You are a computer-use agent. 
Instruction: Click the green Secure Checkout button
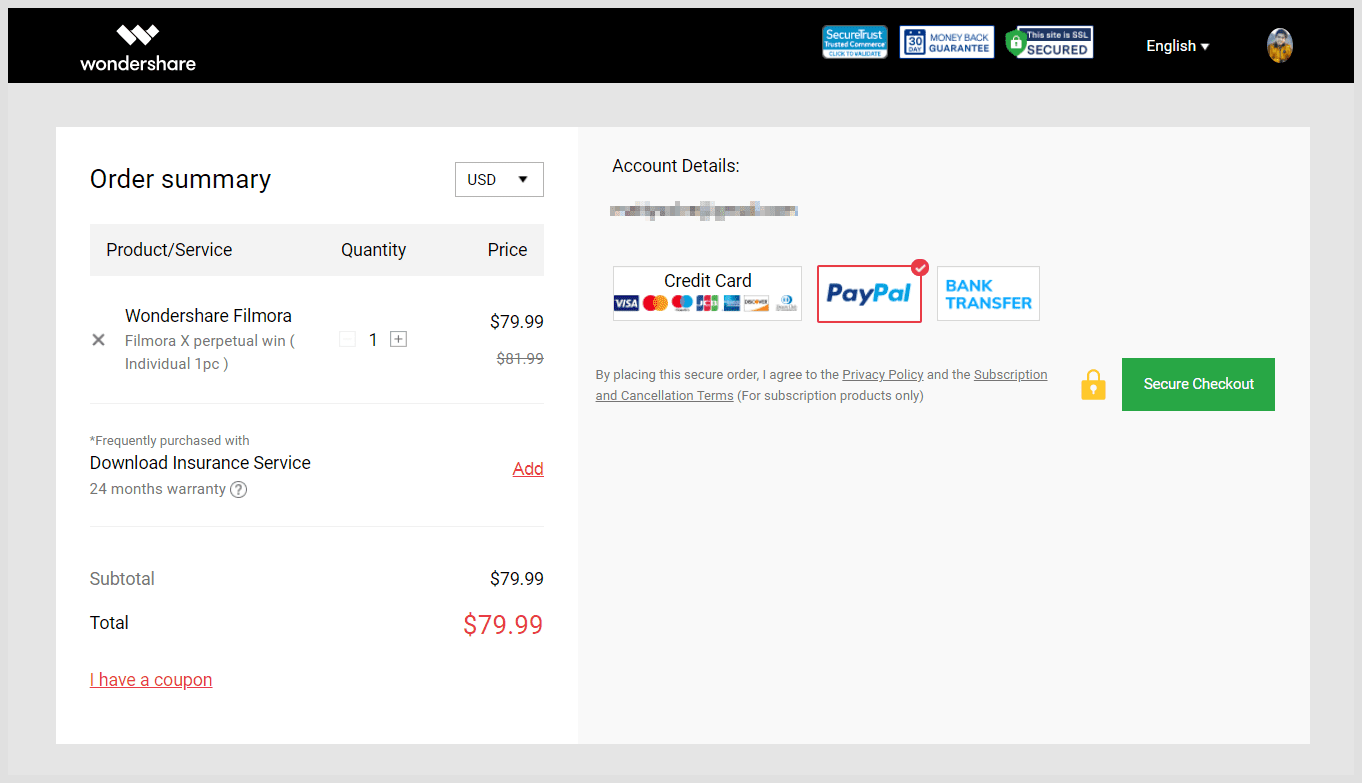(1198, 384)
